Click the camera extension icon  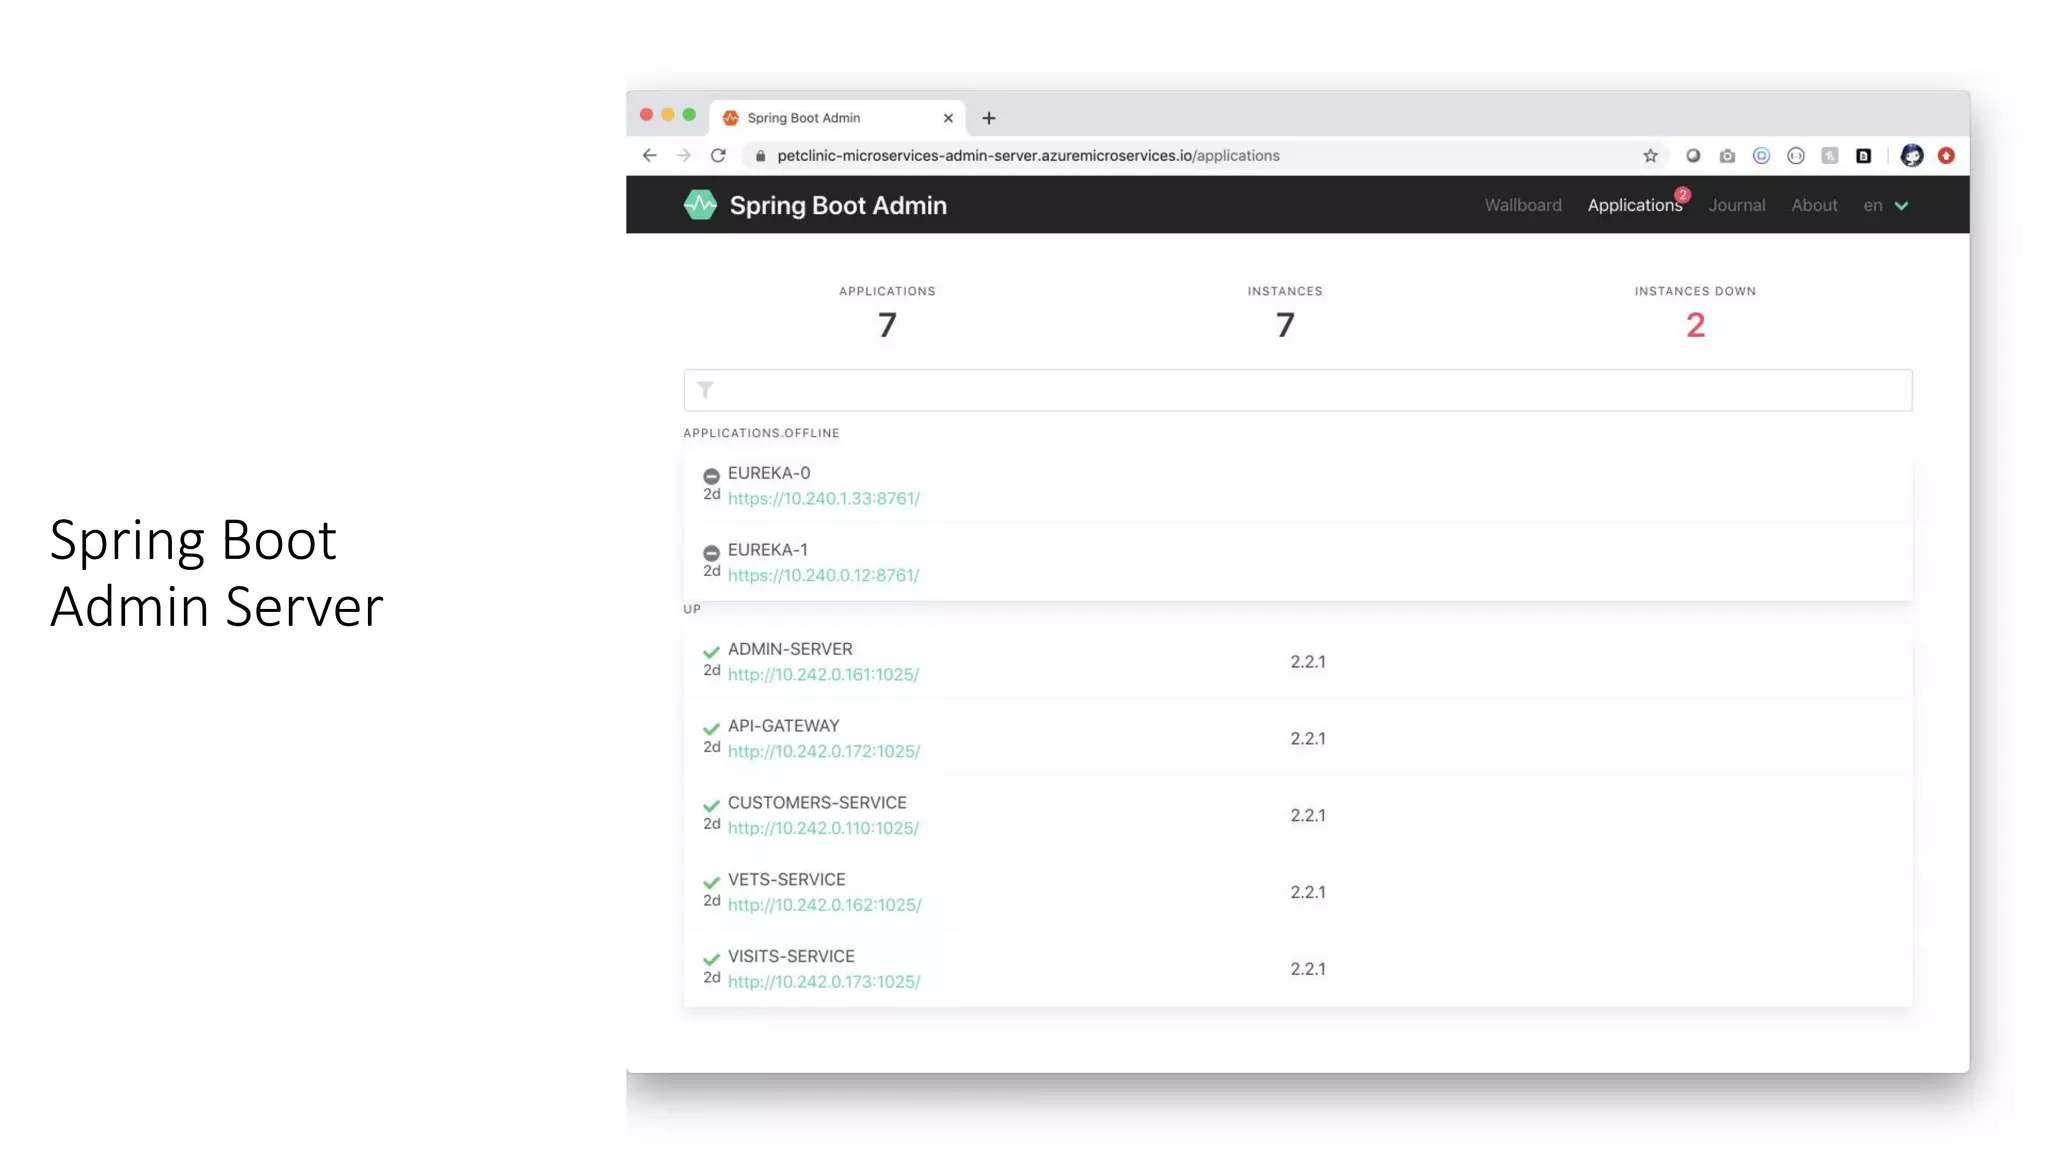click(x=1727, y=156)
